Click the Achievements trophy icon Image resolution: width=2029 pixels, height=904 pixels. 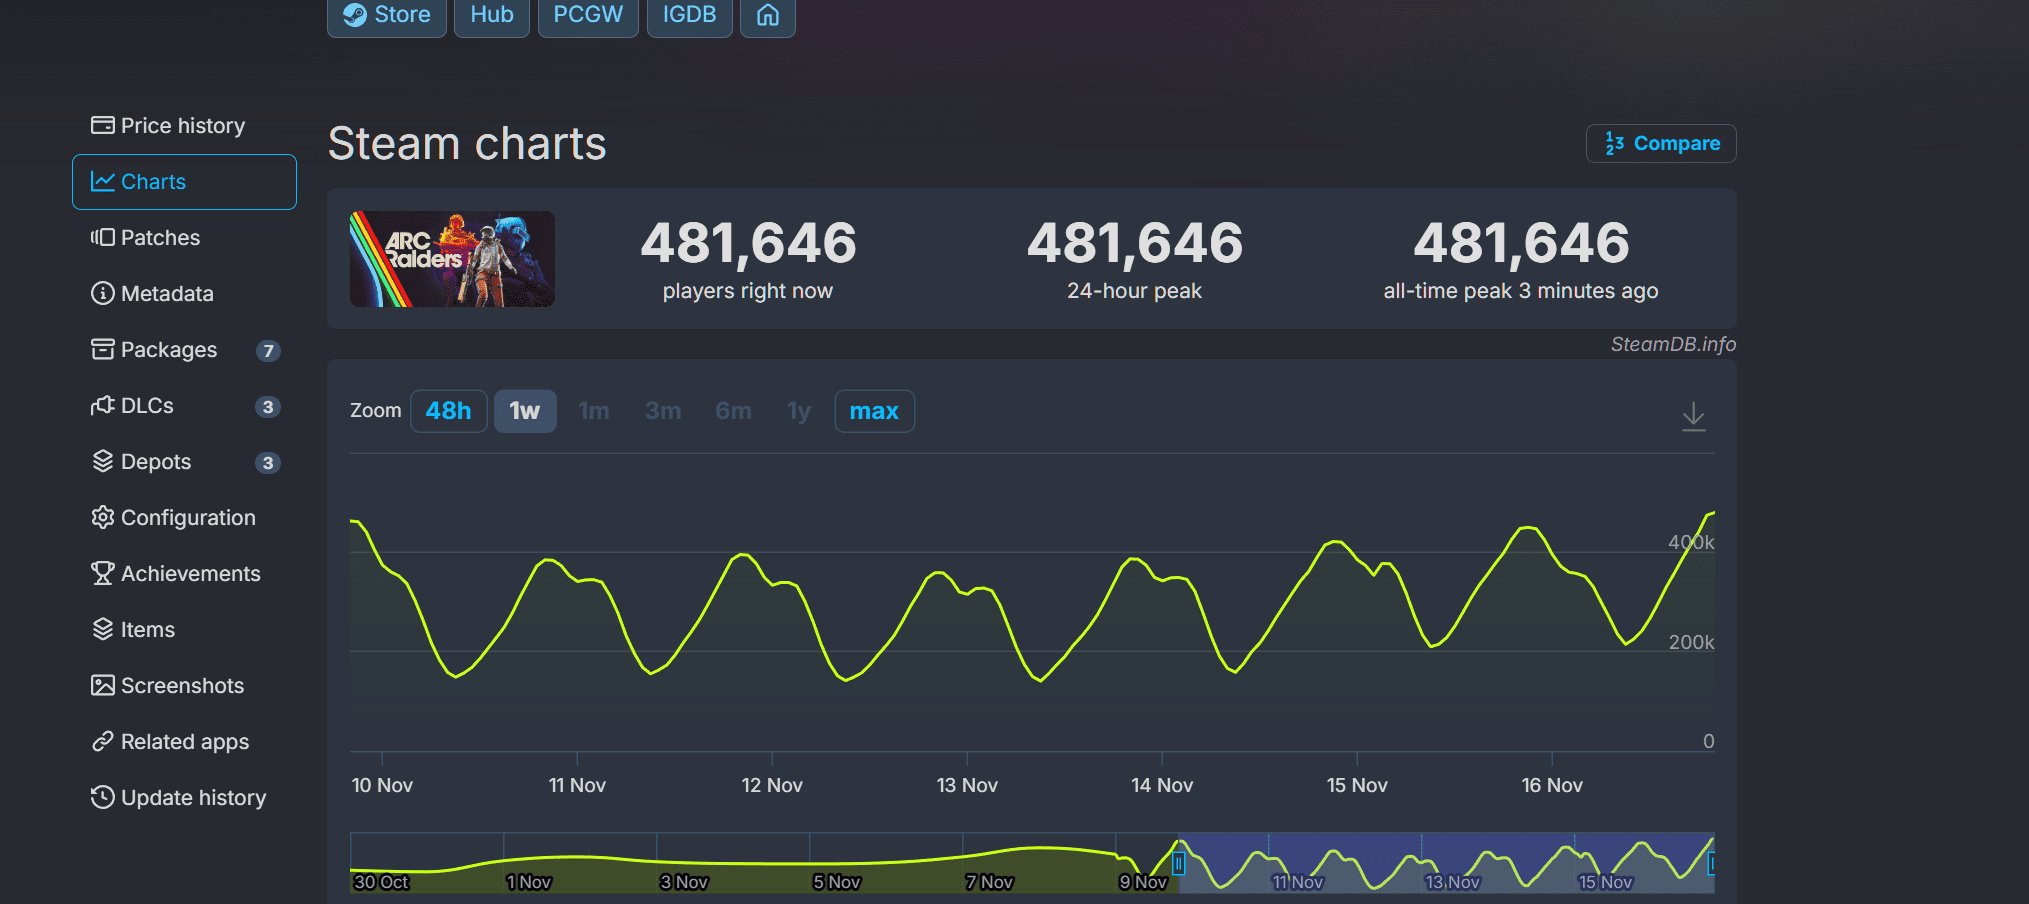[103, 573]
